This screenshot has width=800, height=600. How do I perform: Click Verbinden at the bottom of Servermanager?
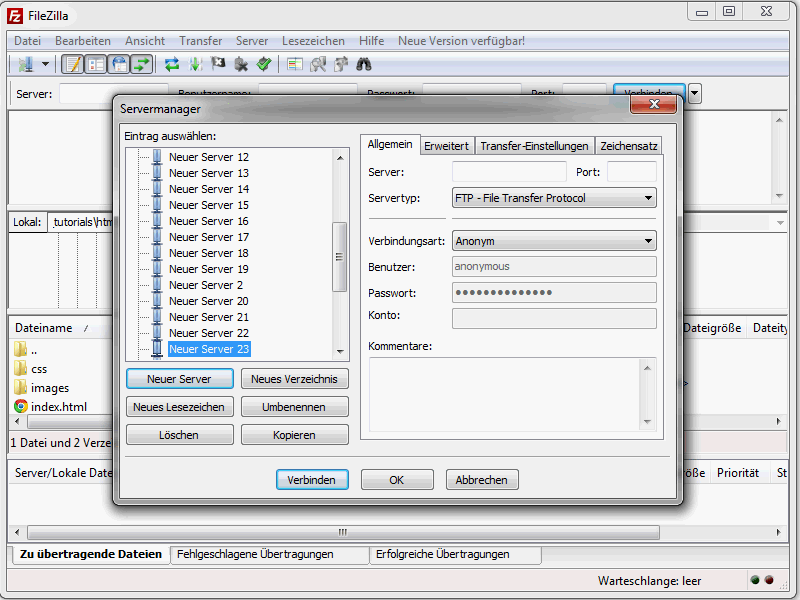point(312,480)
